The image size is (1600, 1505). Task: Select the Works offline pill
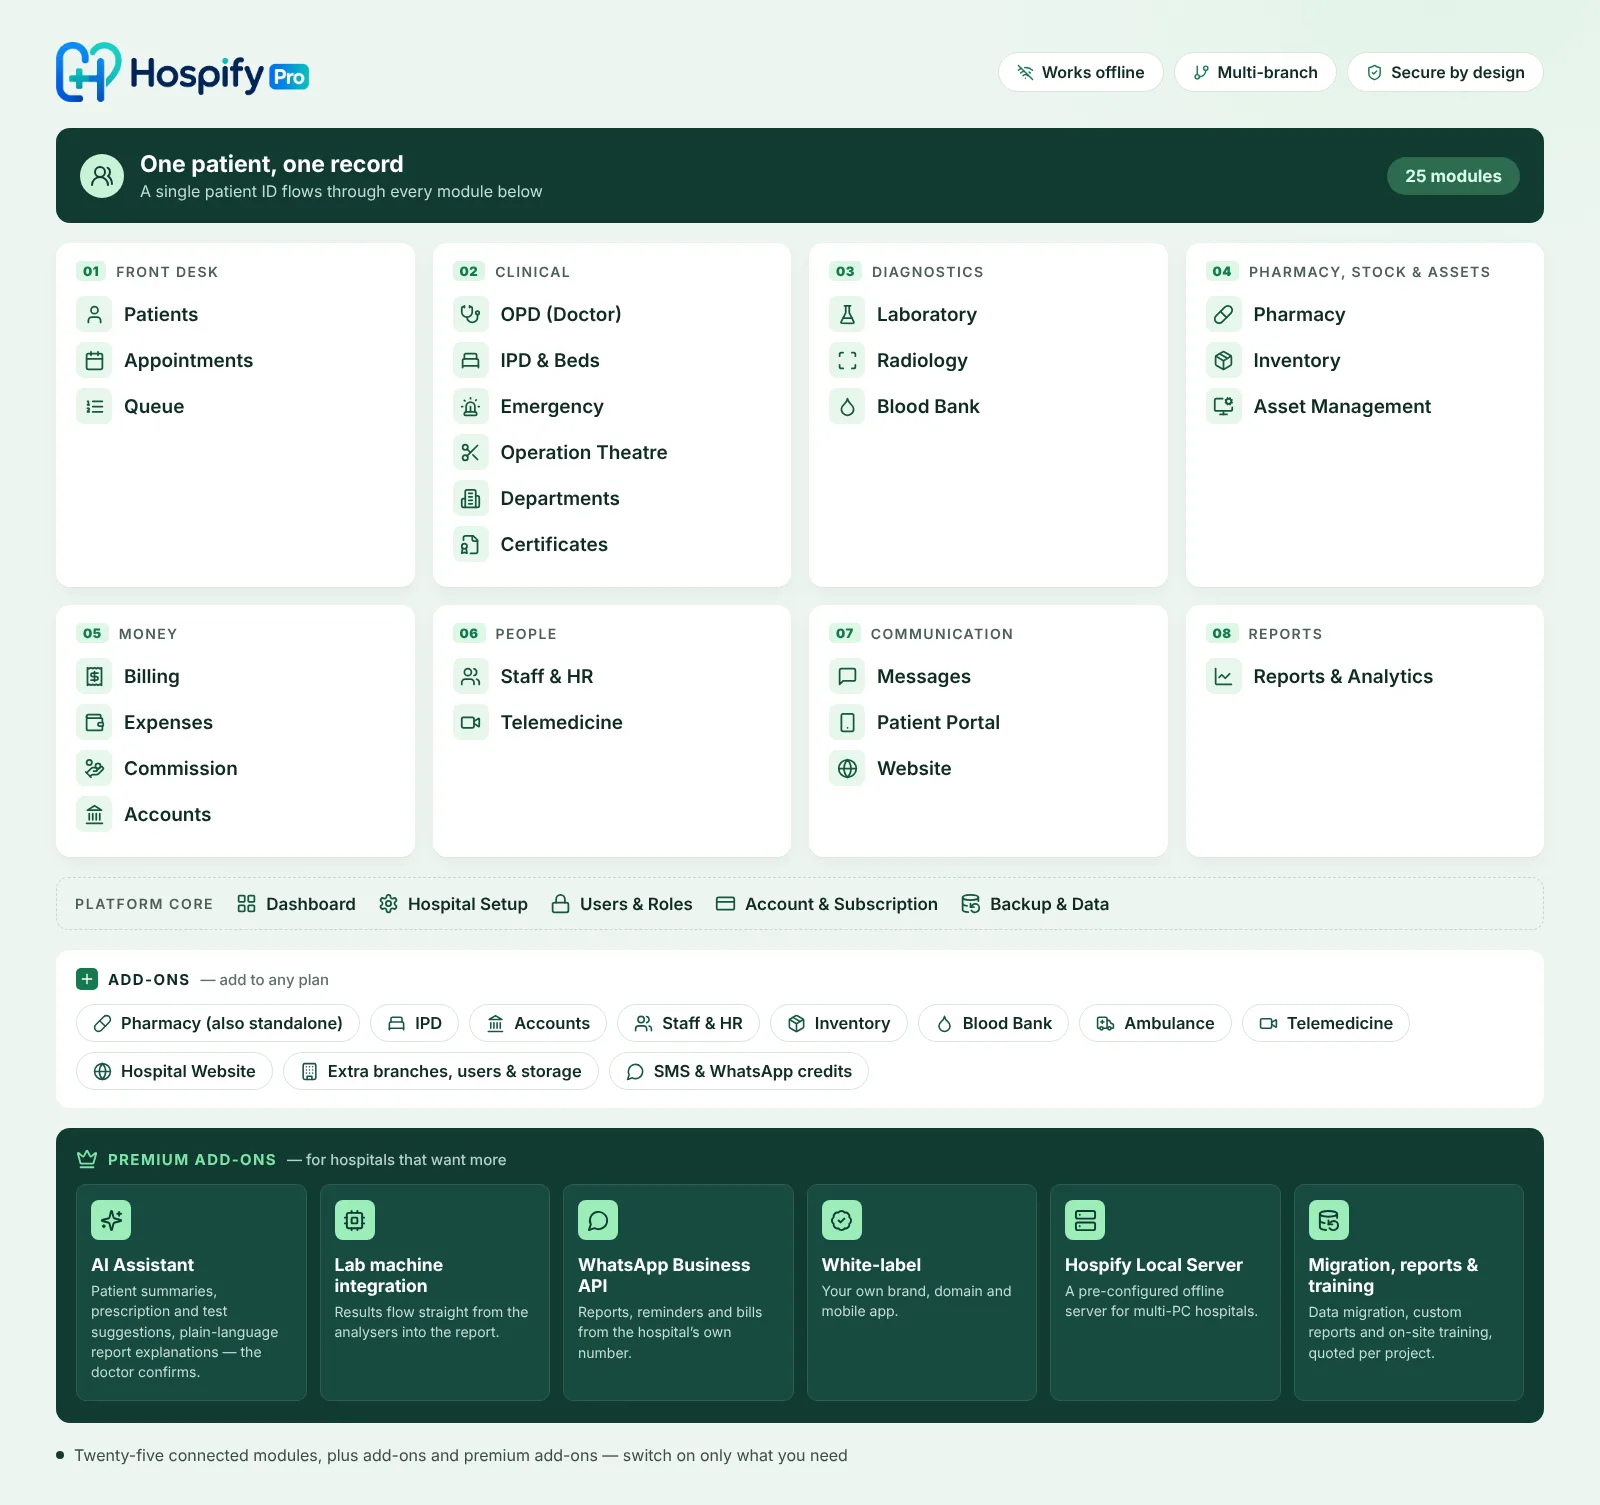click(1080, 72)
